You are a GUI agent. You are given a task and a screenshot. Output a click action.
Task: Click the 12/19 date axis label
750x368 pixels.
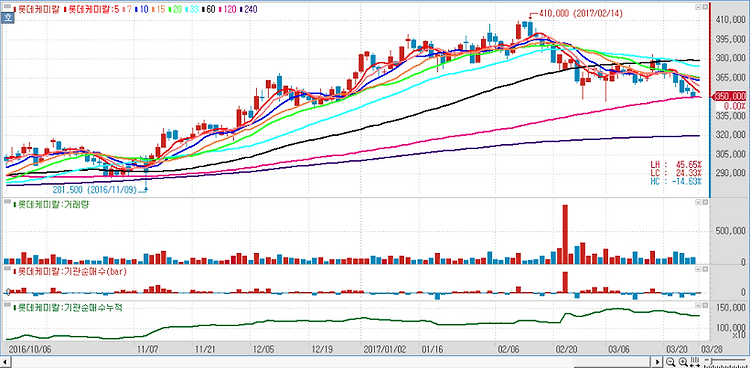tap(322, 348)
